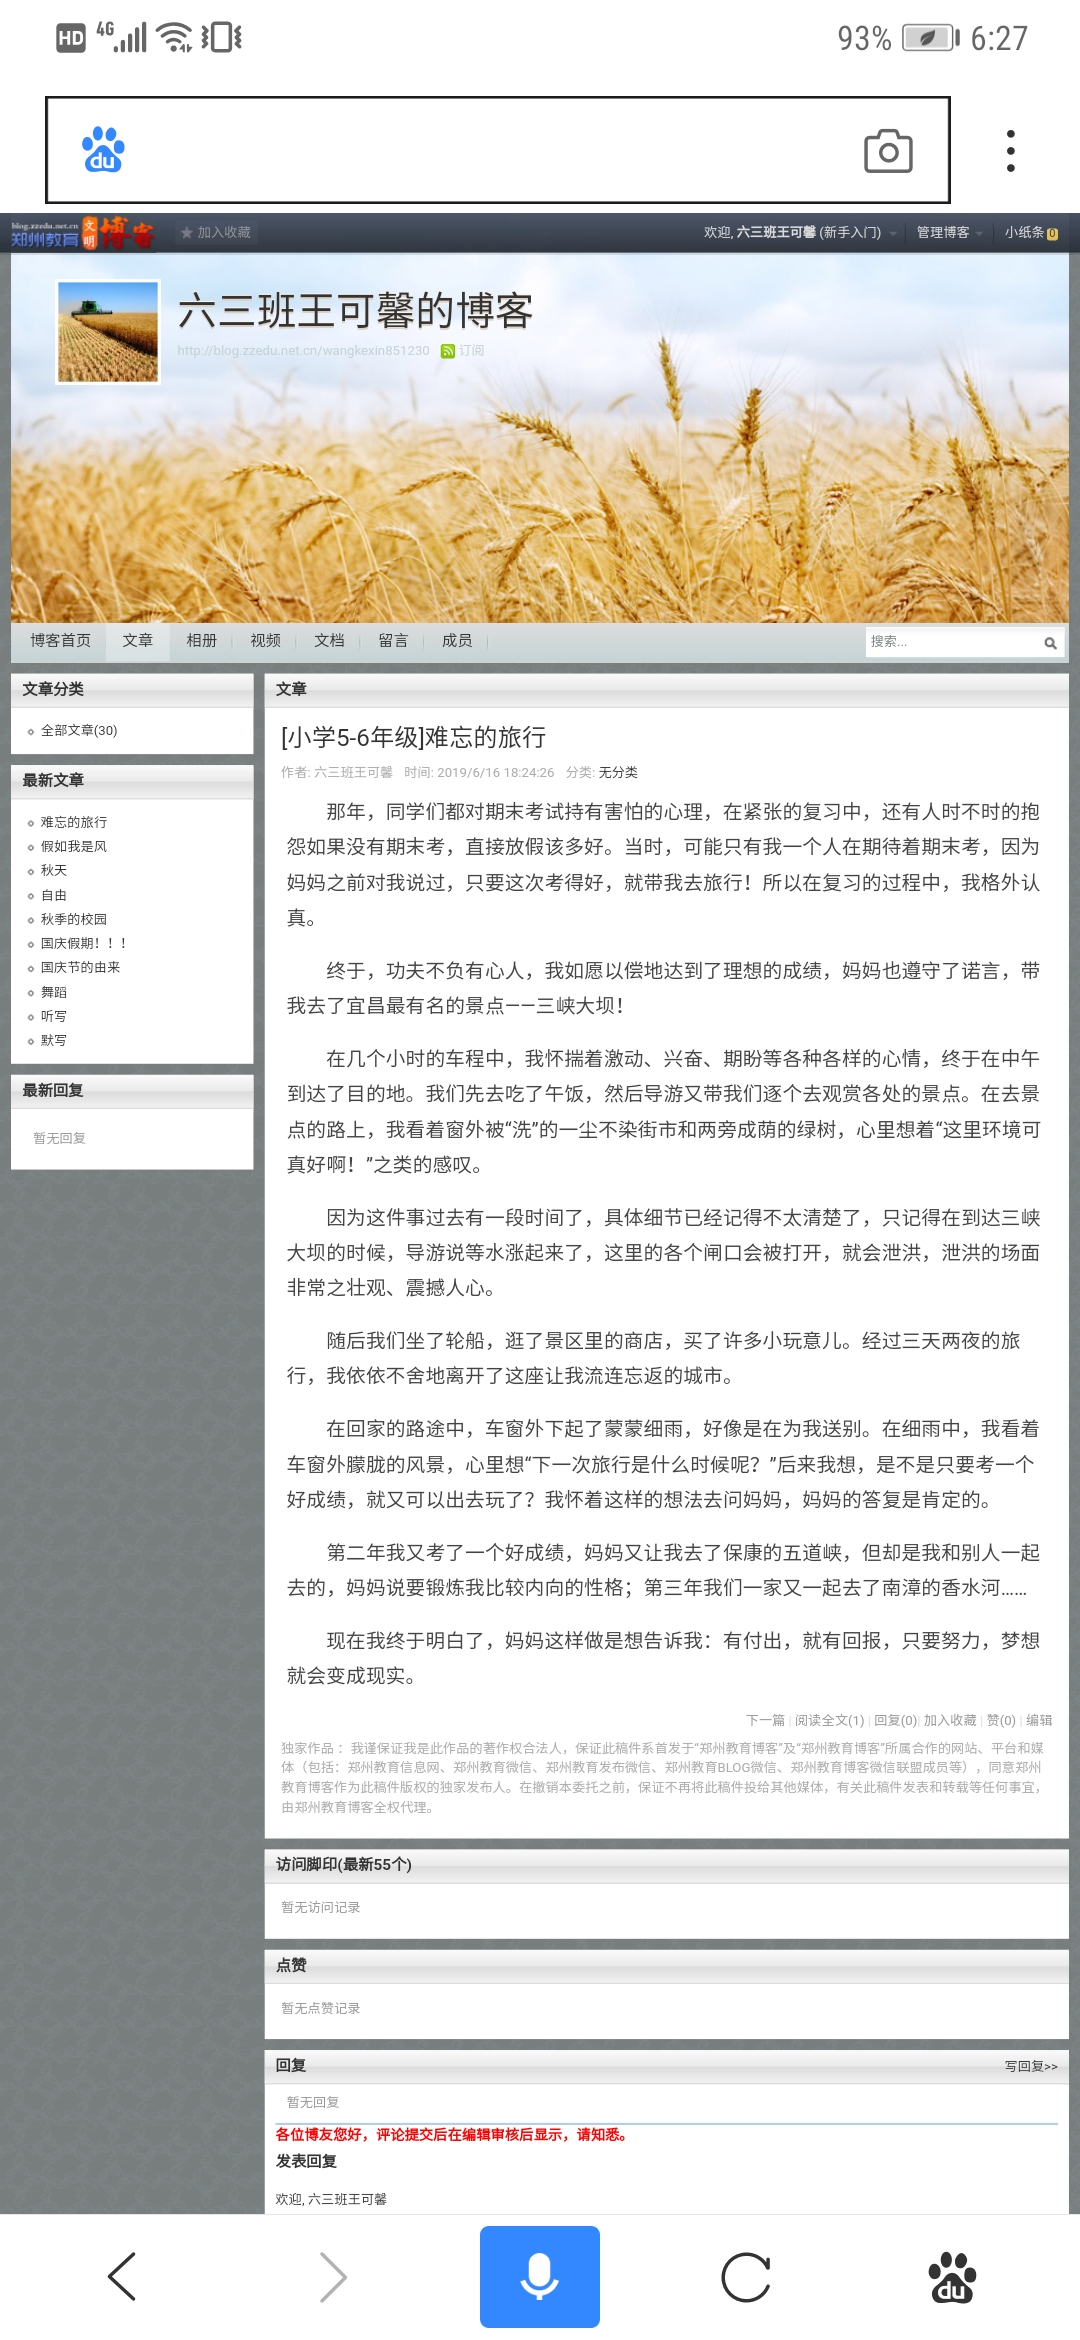1080x2340 pixels.
Task: Expand the 六三班王可馨 user dropdown
Action: click(x=892, y=233)
